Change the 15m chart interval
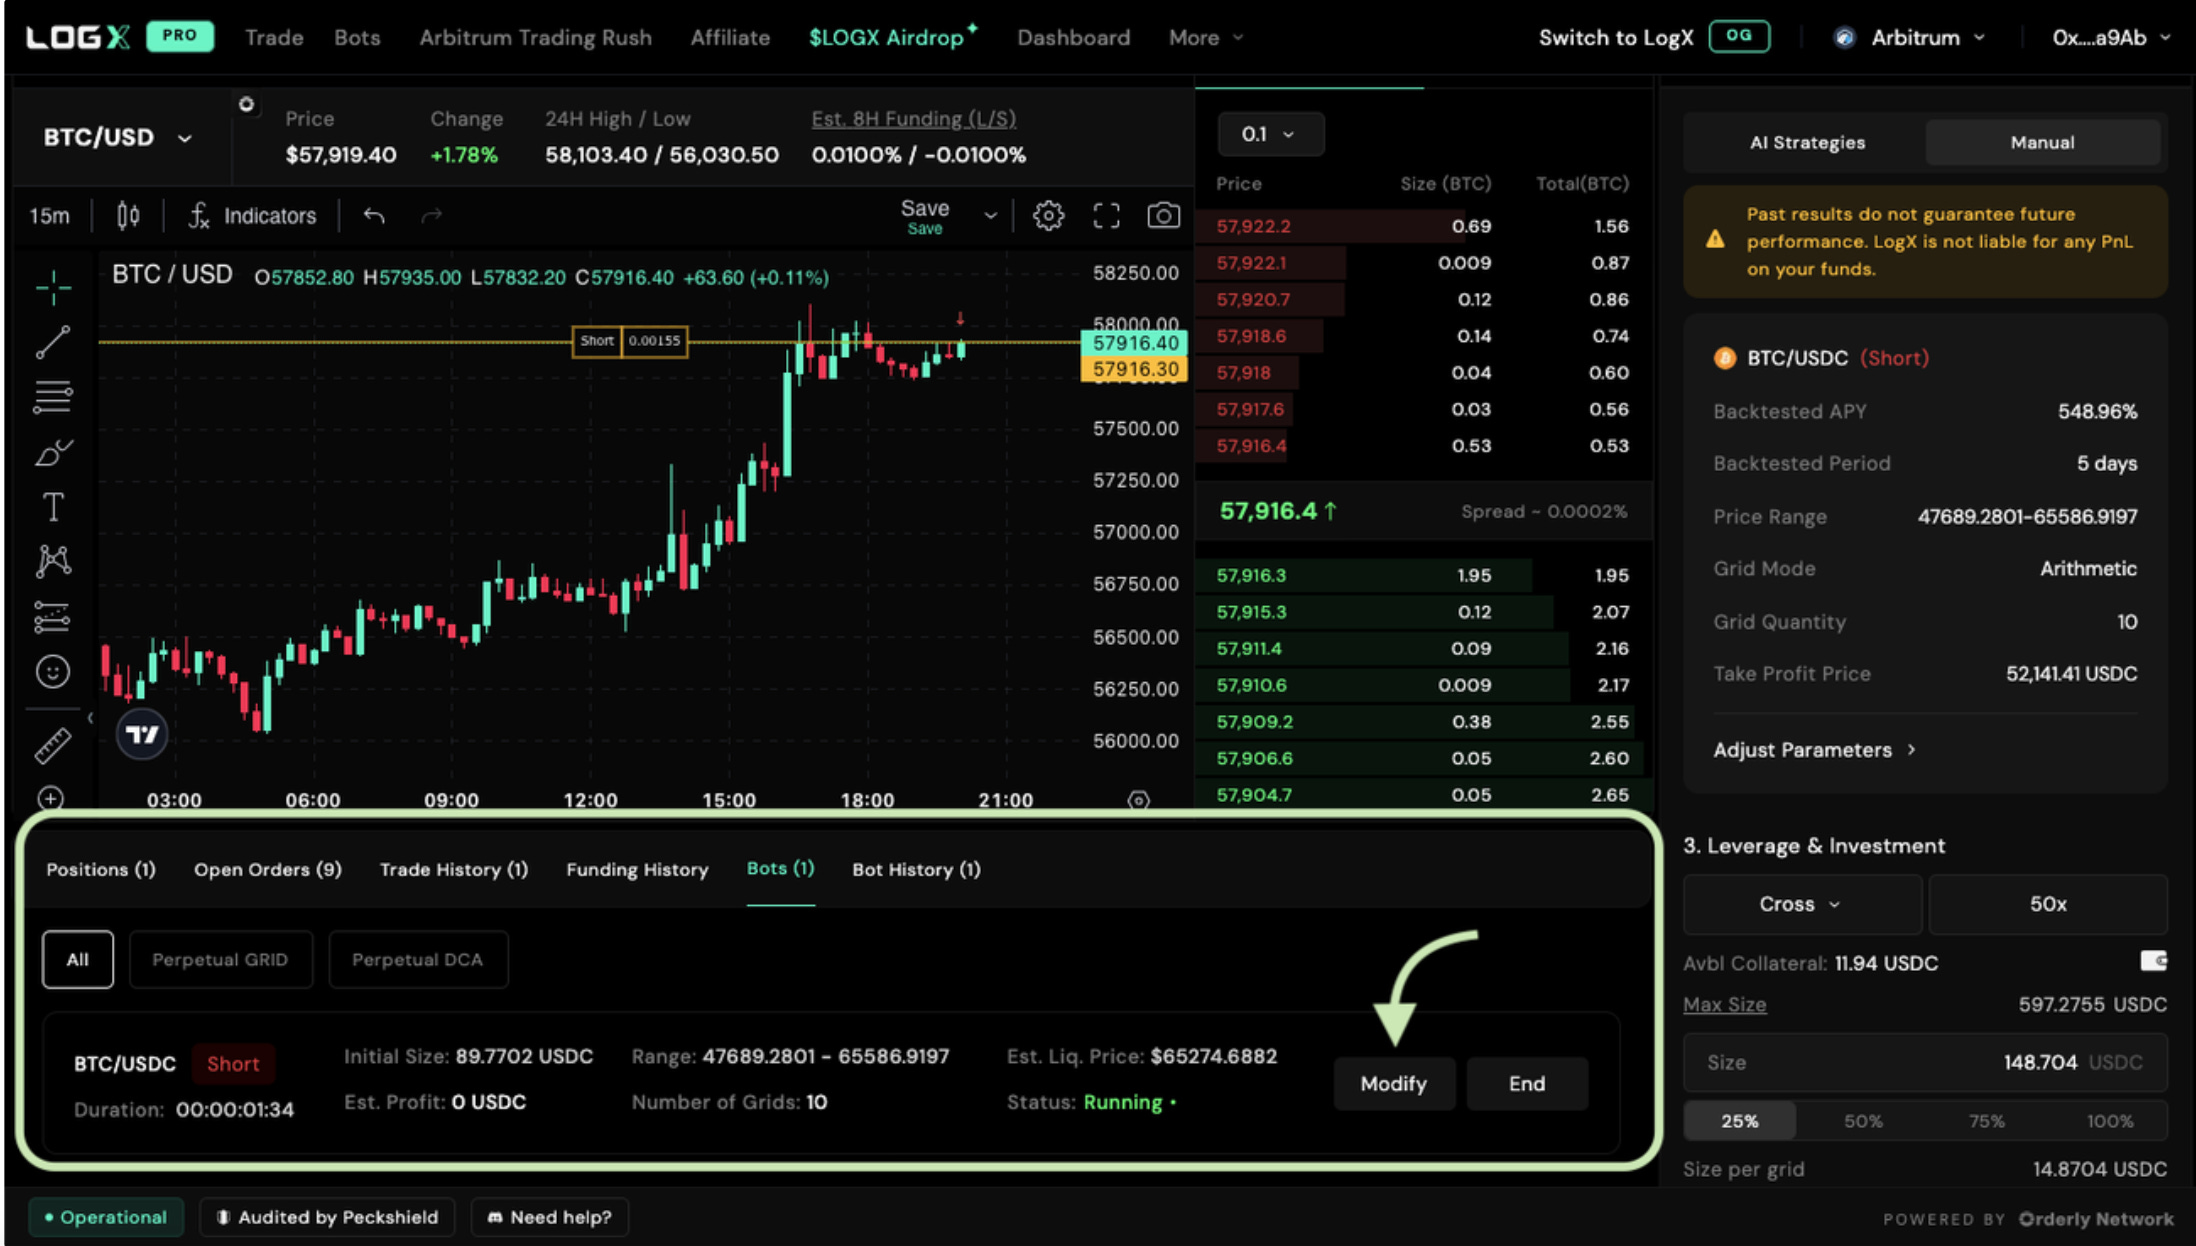 49,215
